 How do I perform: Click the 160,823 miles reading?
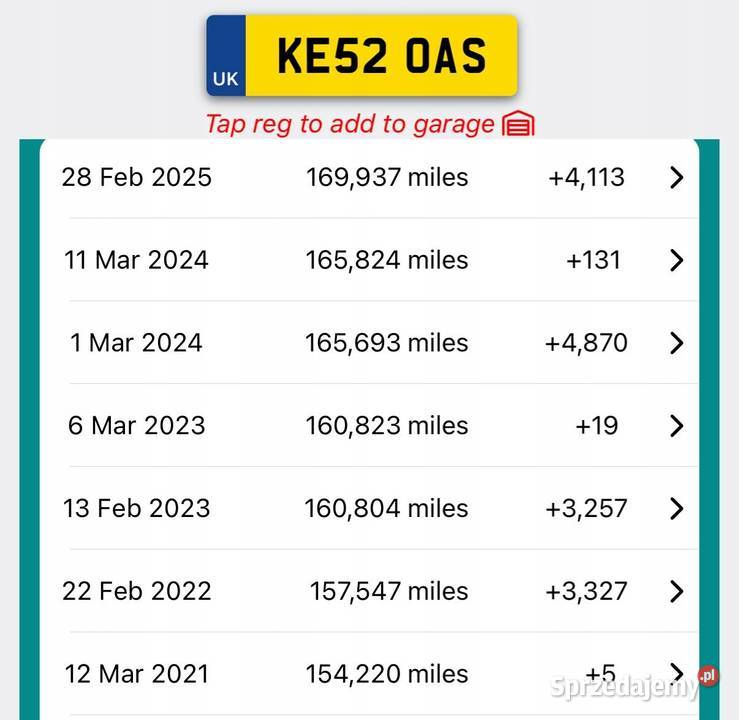[x=387, y=426]
